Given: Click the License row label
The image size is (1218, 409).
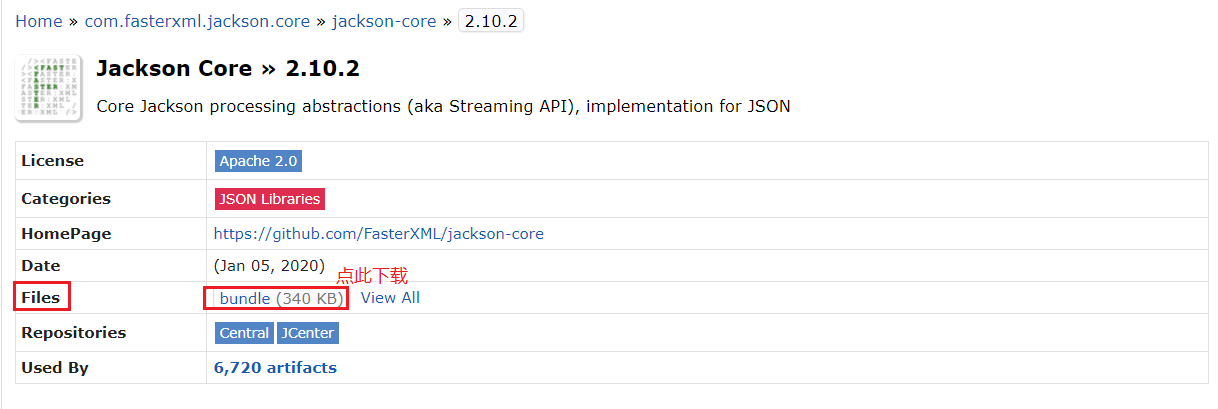Looking at the screenshot, I should pos(53,161).
